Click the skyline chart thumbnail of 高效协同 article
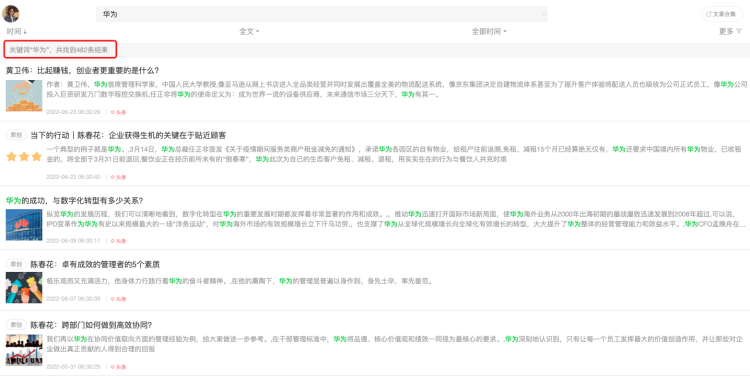The width and height of the screenshot is (750, 377). point(24,350)
